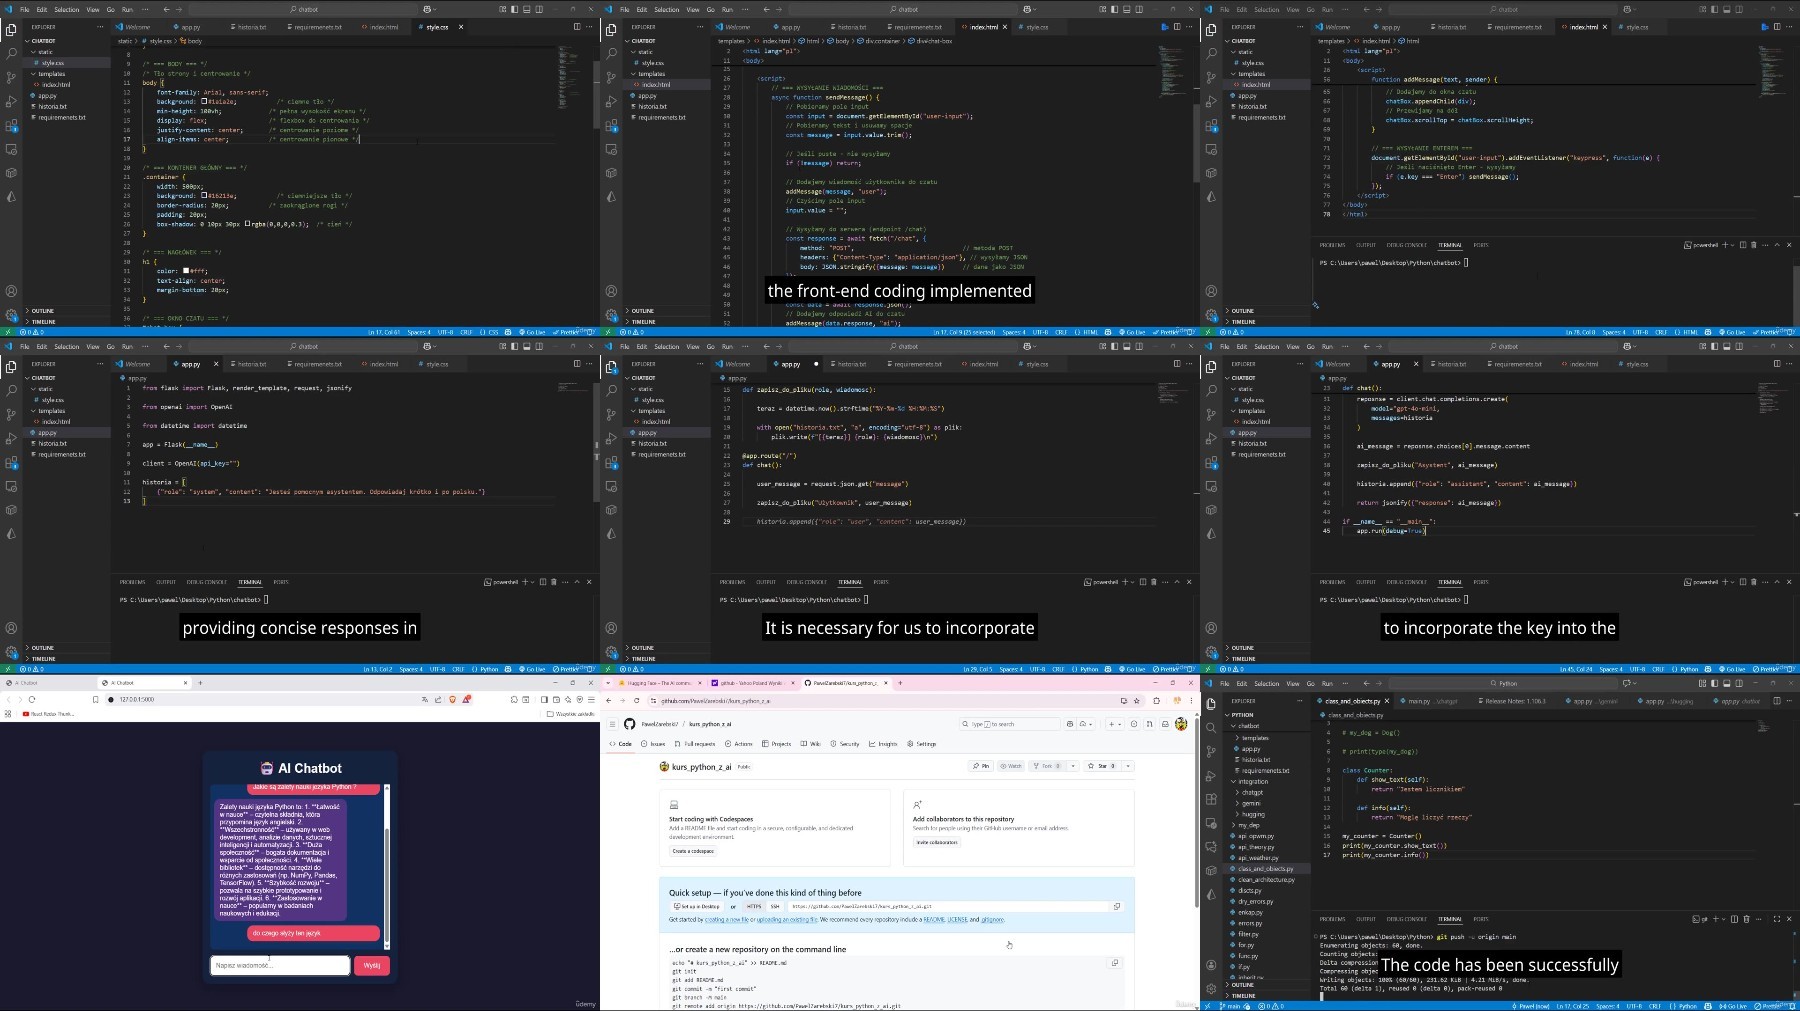This screenshot has height=1011, width=1800.
Task: Click Set up in Desktop button
Action: (x=696, y=906)
